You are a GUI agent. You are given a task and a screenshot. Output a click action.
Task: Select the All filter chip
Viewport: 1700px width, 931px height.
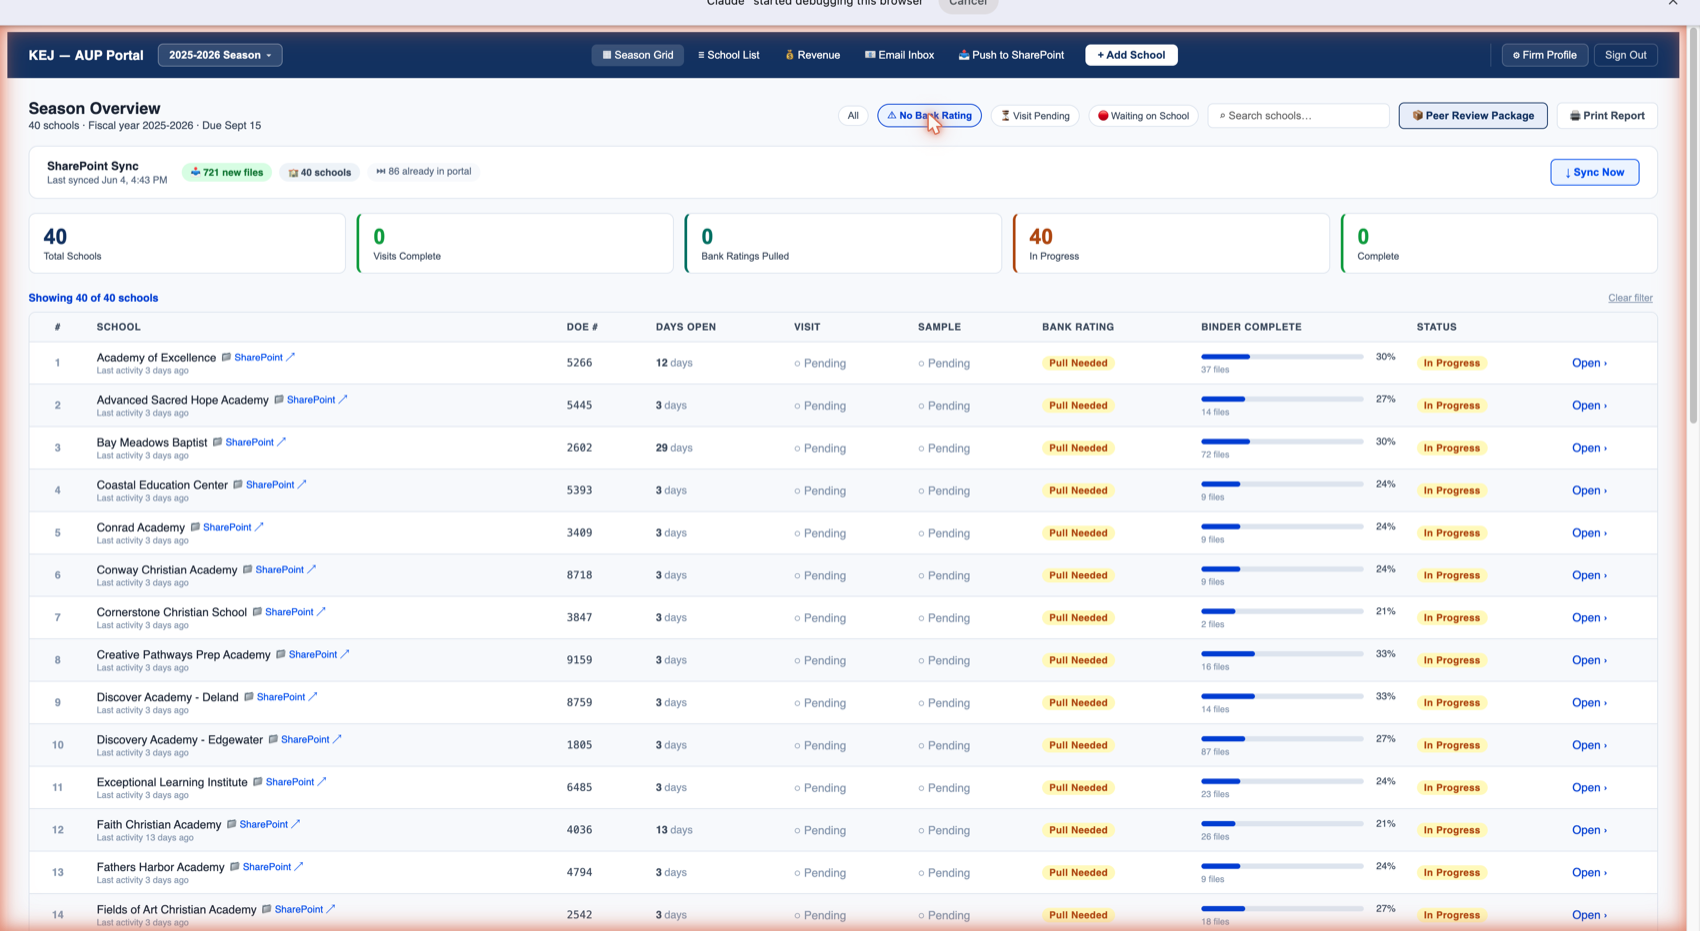[853, 116]
